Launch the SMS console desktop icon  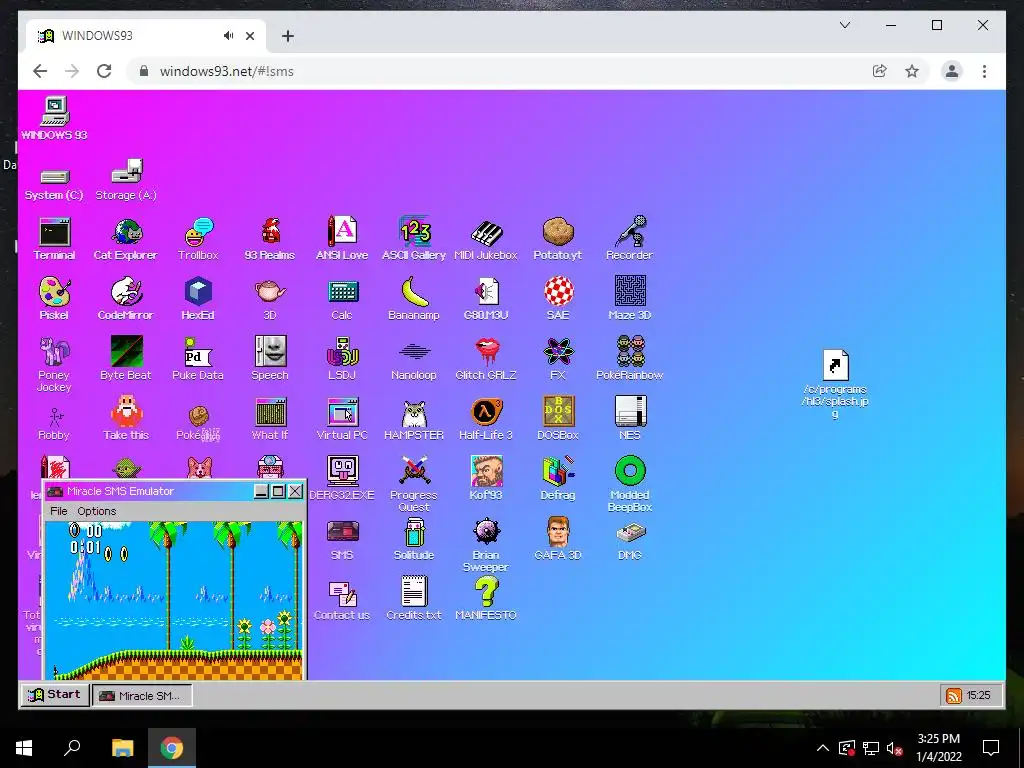[x=342, y=539]
